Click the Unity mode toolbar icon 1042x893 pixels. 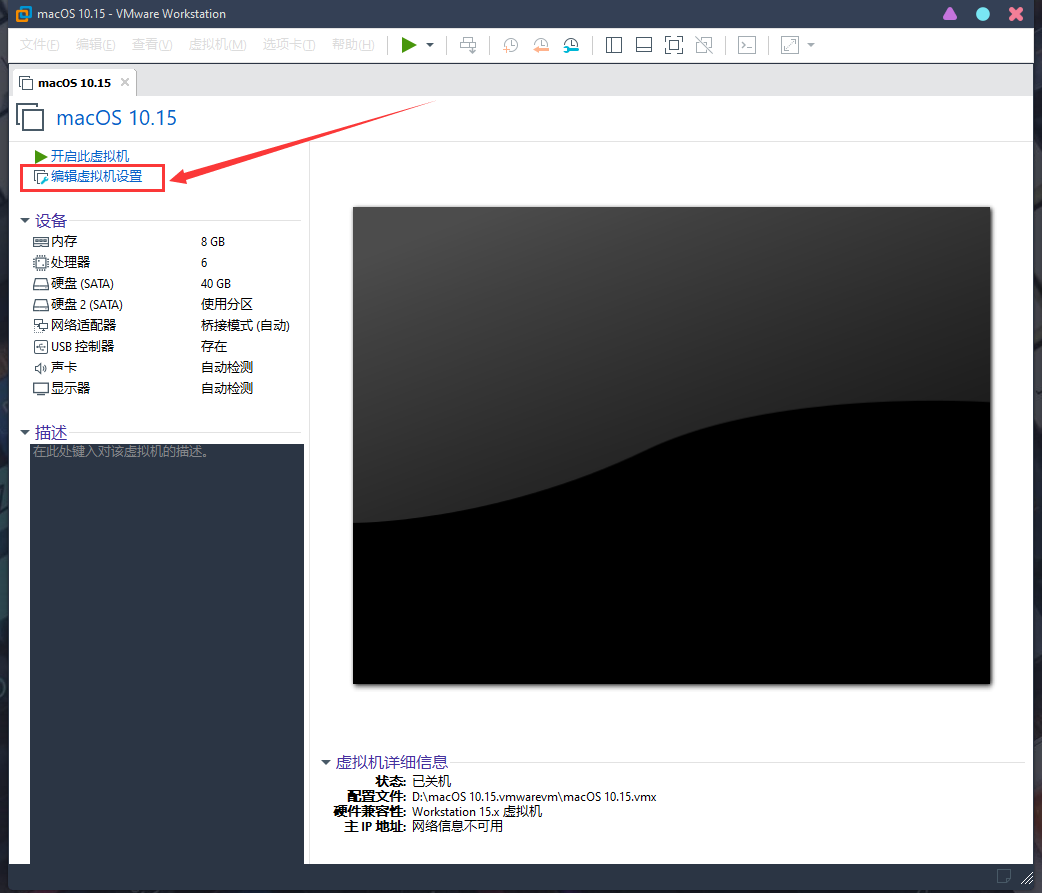[704, 45]
